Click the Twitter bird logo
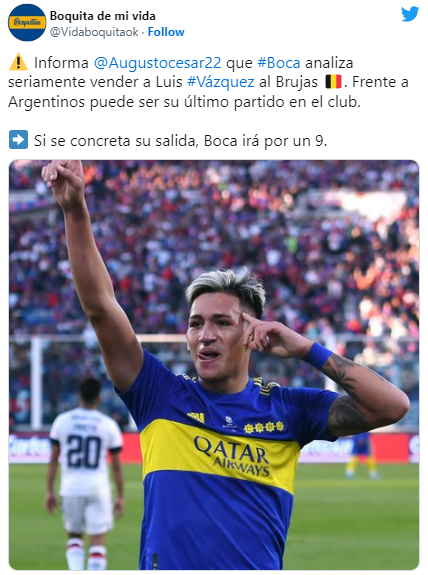Viewport: 428px width, 575px height. [x=410, y=14]
